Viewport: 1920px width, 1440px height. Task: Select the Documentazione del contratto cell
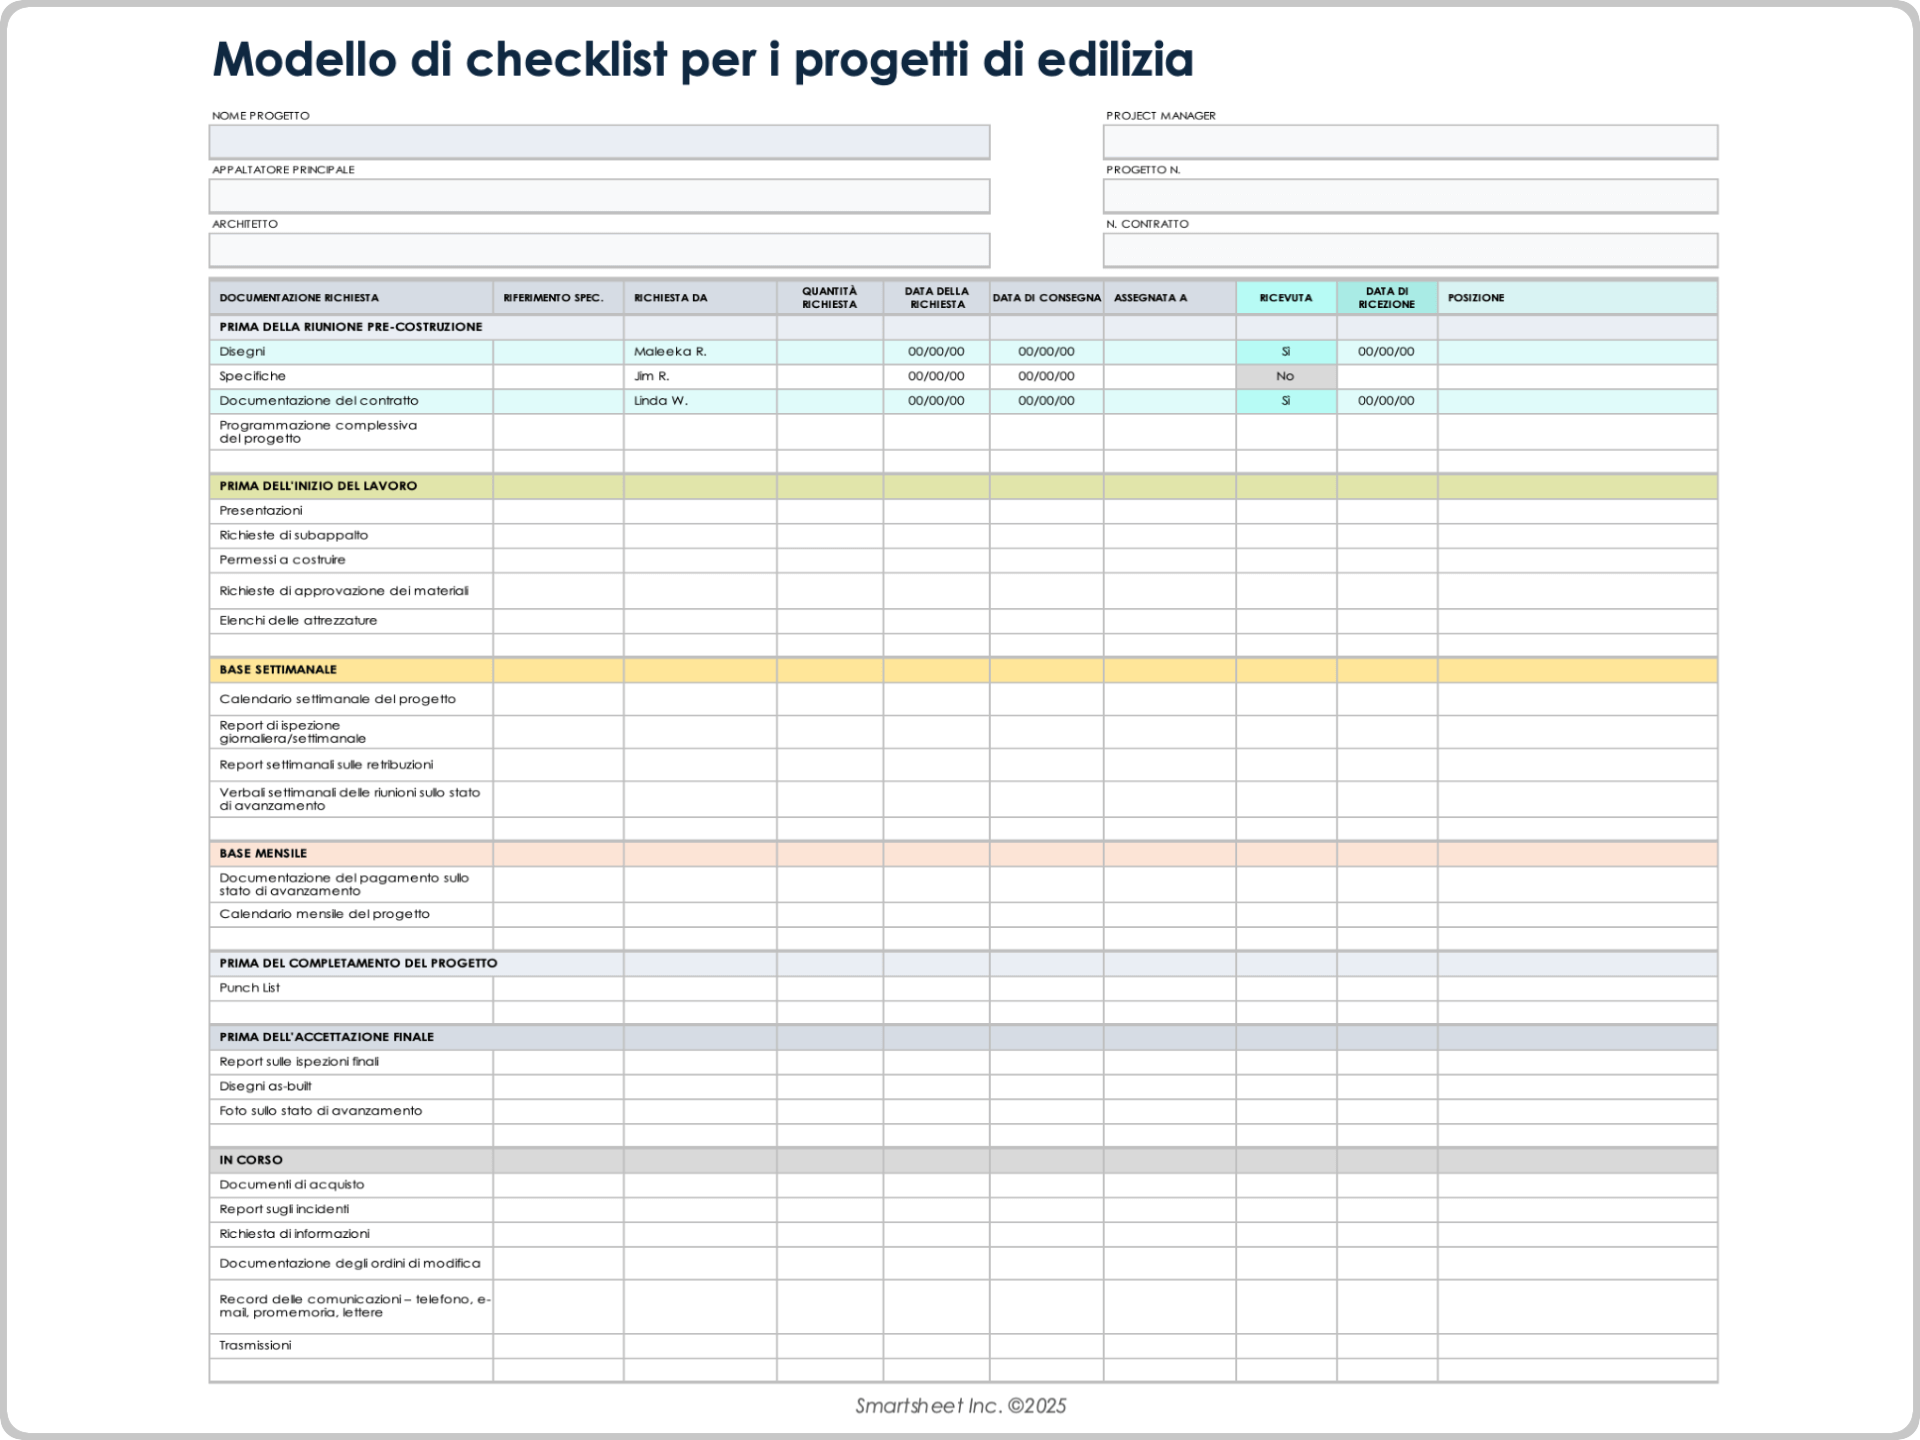point(351,401)
